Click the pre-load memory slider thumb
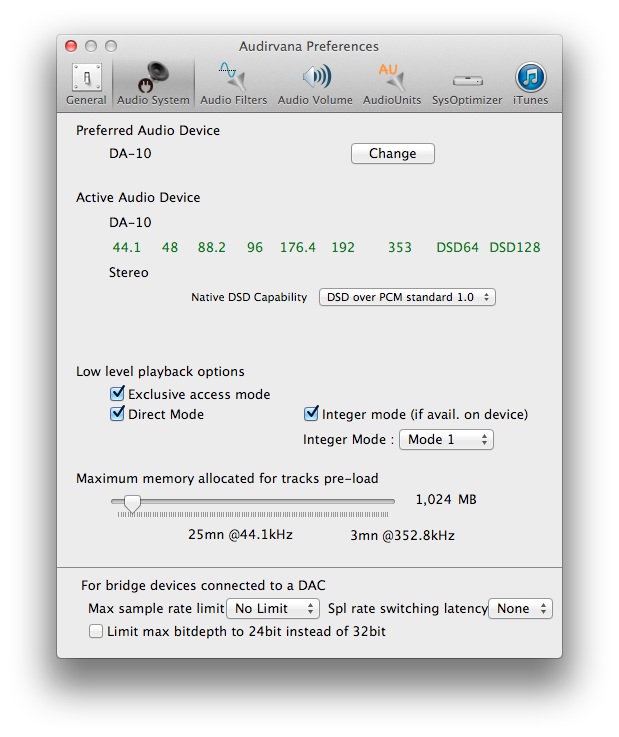619x737 pixels. pos(132,503)
